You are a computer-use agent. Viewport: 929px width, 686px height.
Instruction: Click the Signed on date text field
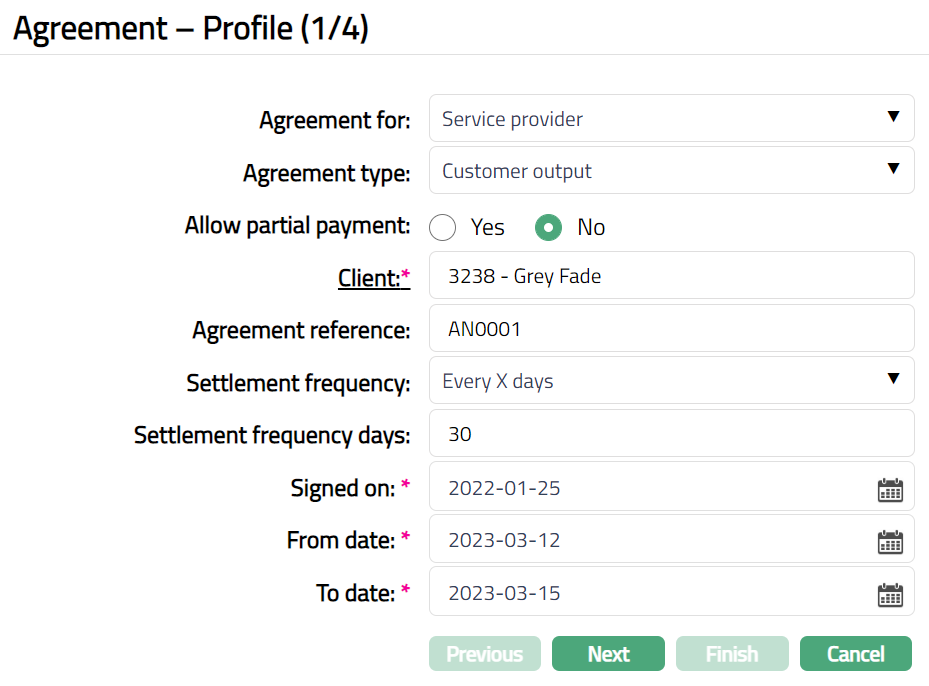(x=650, y=488)
